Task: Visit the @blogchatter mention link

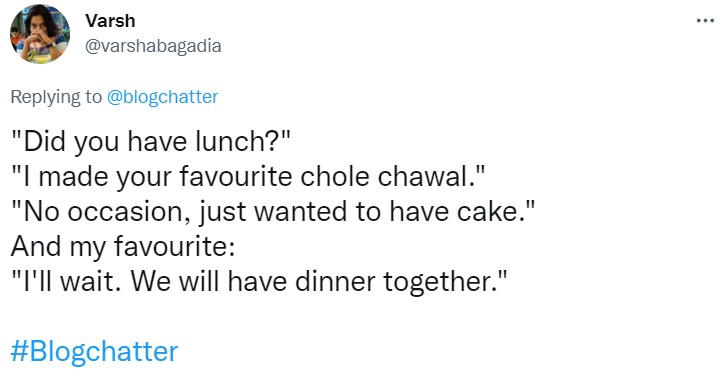Action: tap(163, 97)
